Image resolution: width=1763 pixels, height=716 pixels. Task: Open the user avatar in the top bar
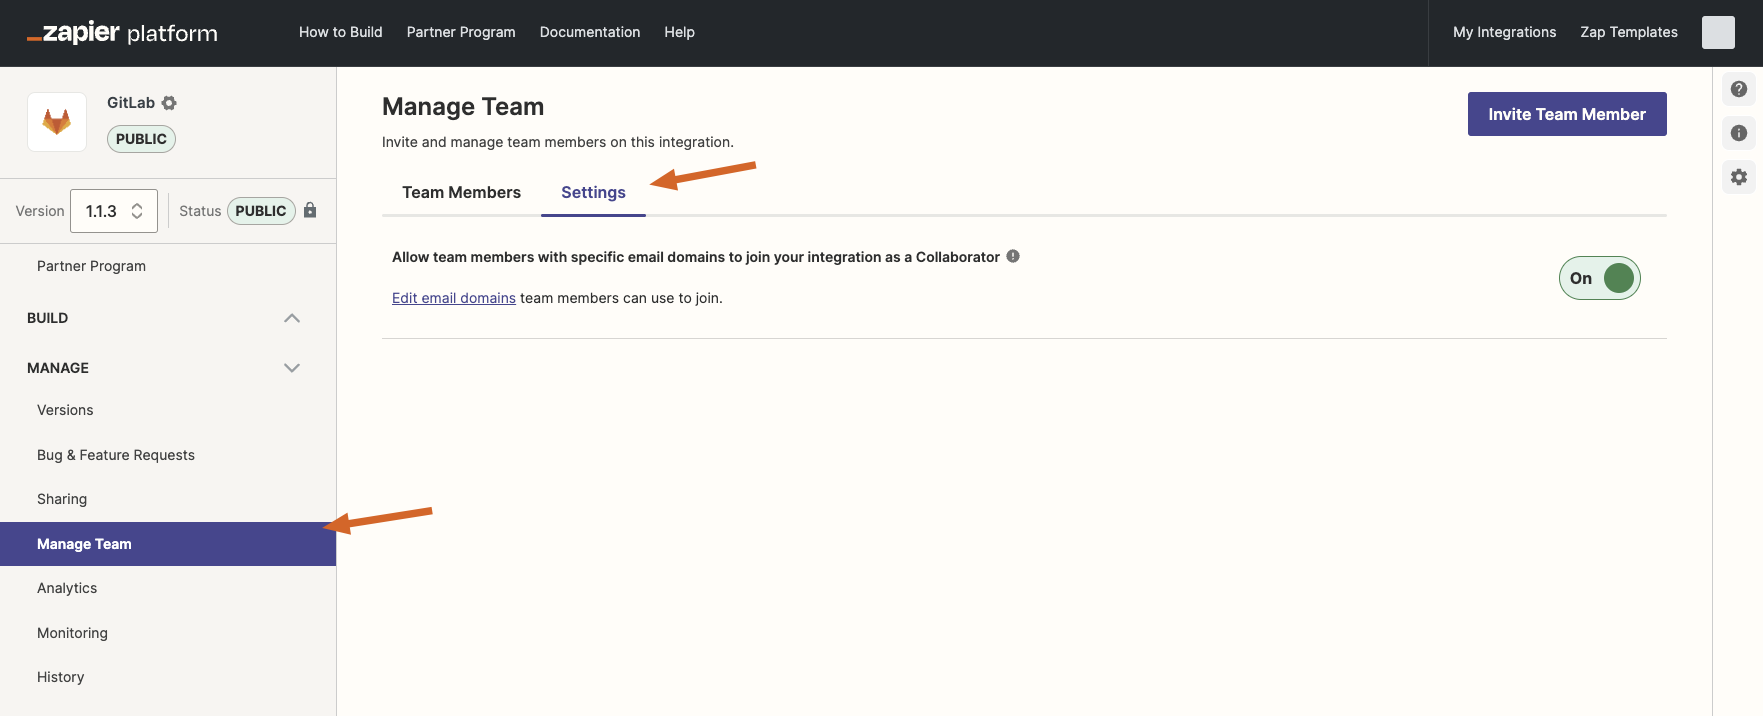pos(1718,32)
